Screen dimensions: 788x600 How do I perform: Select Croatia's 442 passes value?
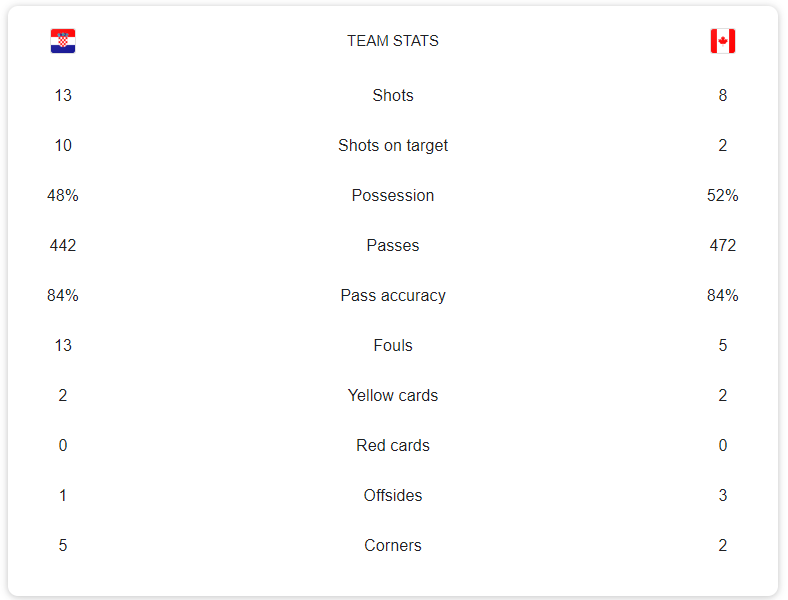click(63, 245)
